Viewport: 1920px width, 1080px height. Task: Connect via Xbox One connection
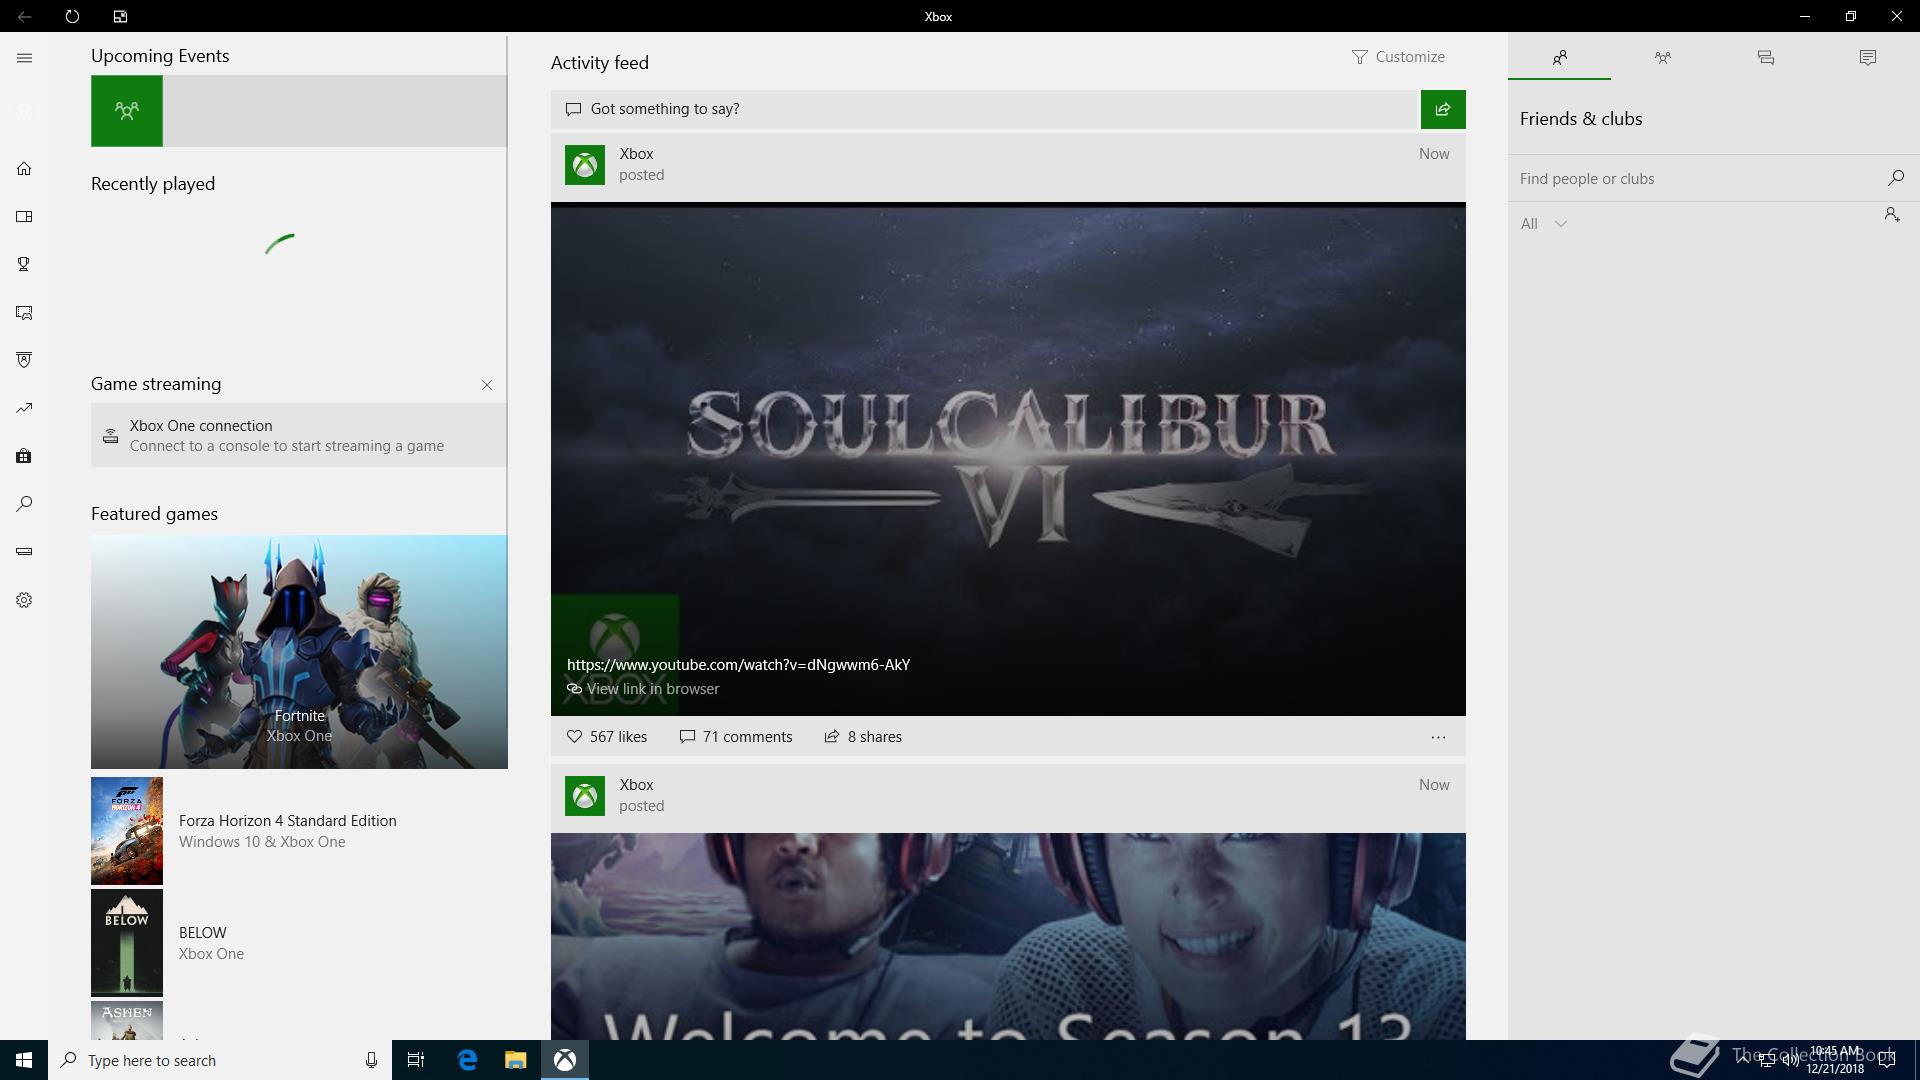(x=299, y=435)
